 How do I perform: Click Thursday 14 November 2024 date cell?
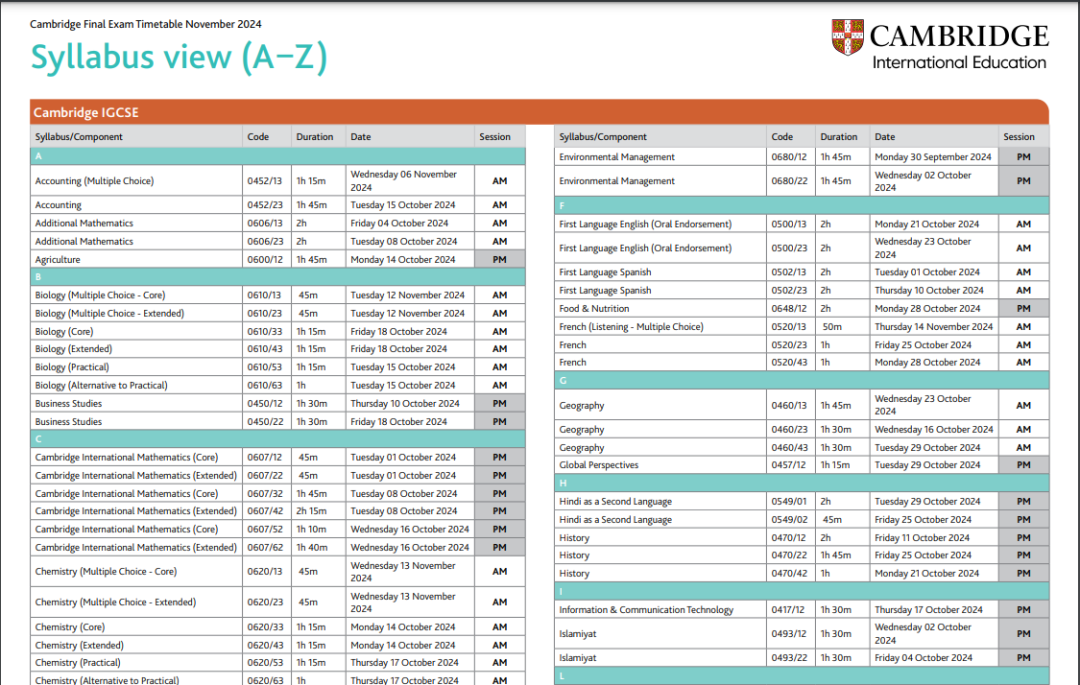933,327
